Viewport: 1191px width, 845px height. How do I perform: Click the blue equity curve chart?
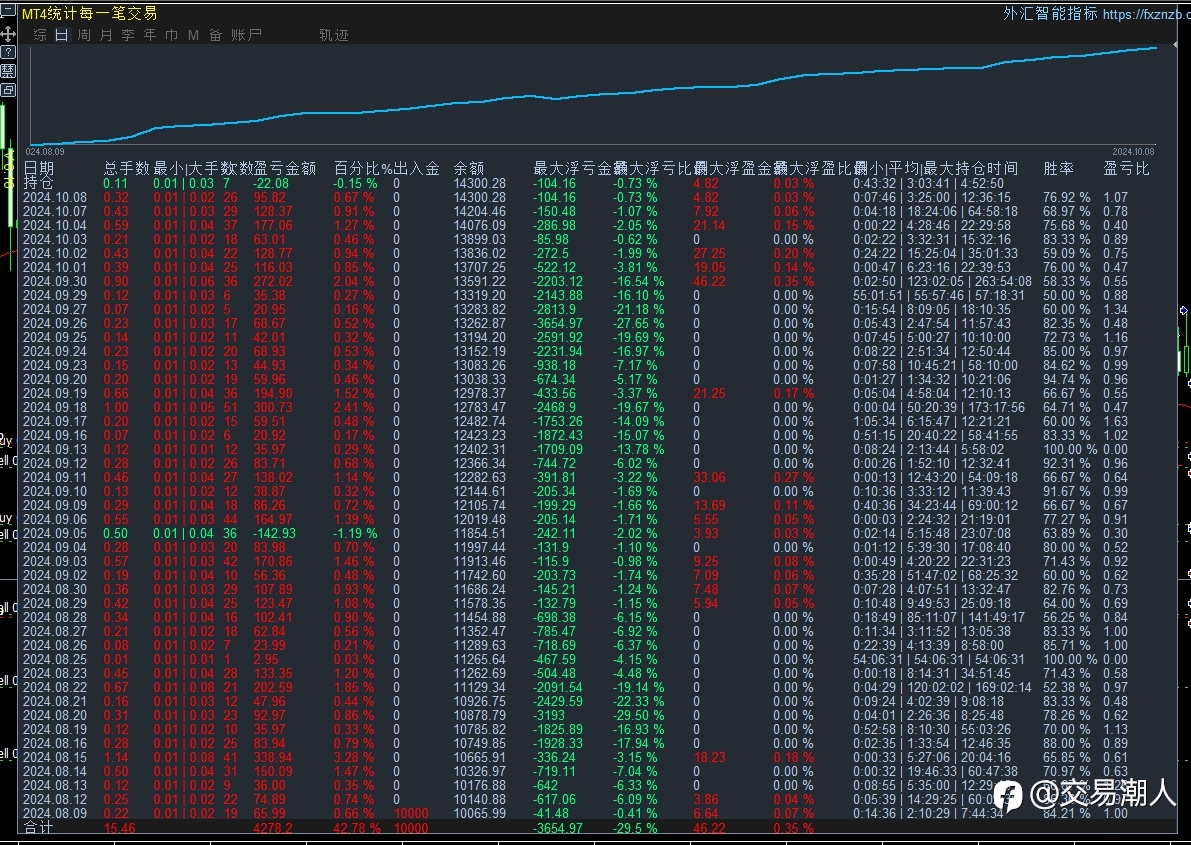point(592,94)
